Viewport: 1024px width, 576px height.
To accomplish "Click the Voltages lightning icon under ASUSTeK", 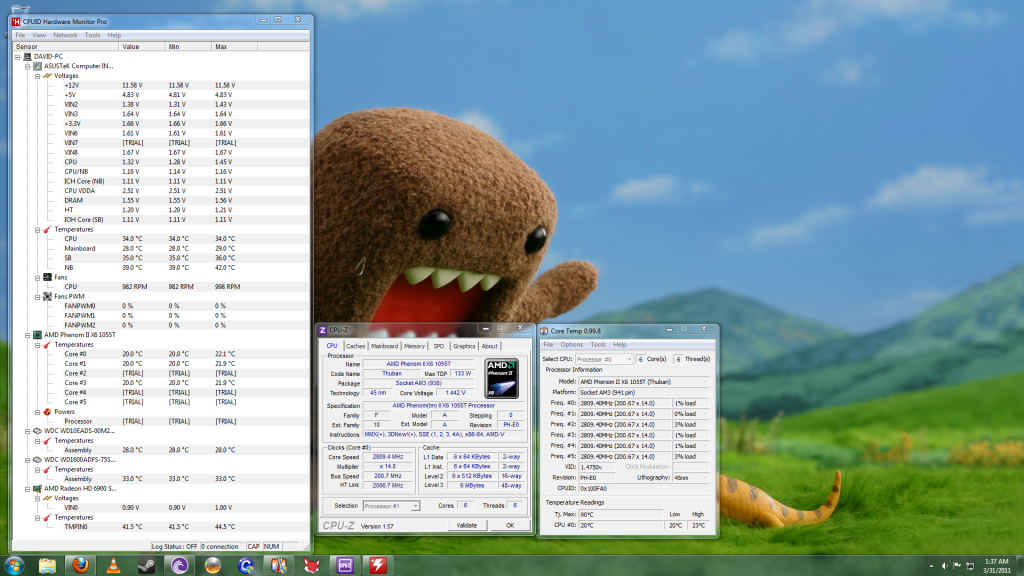I will (x=47, y=76).
